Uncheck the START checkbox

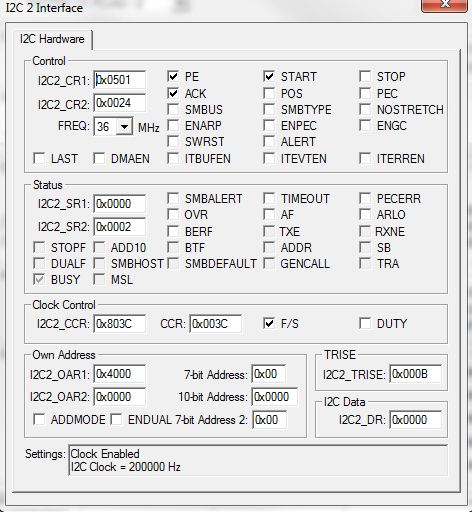[269, 76]
